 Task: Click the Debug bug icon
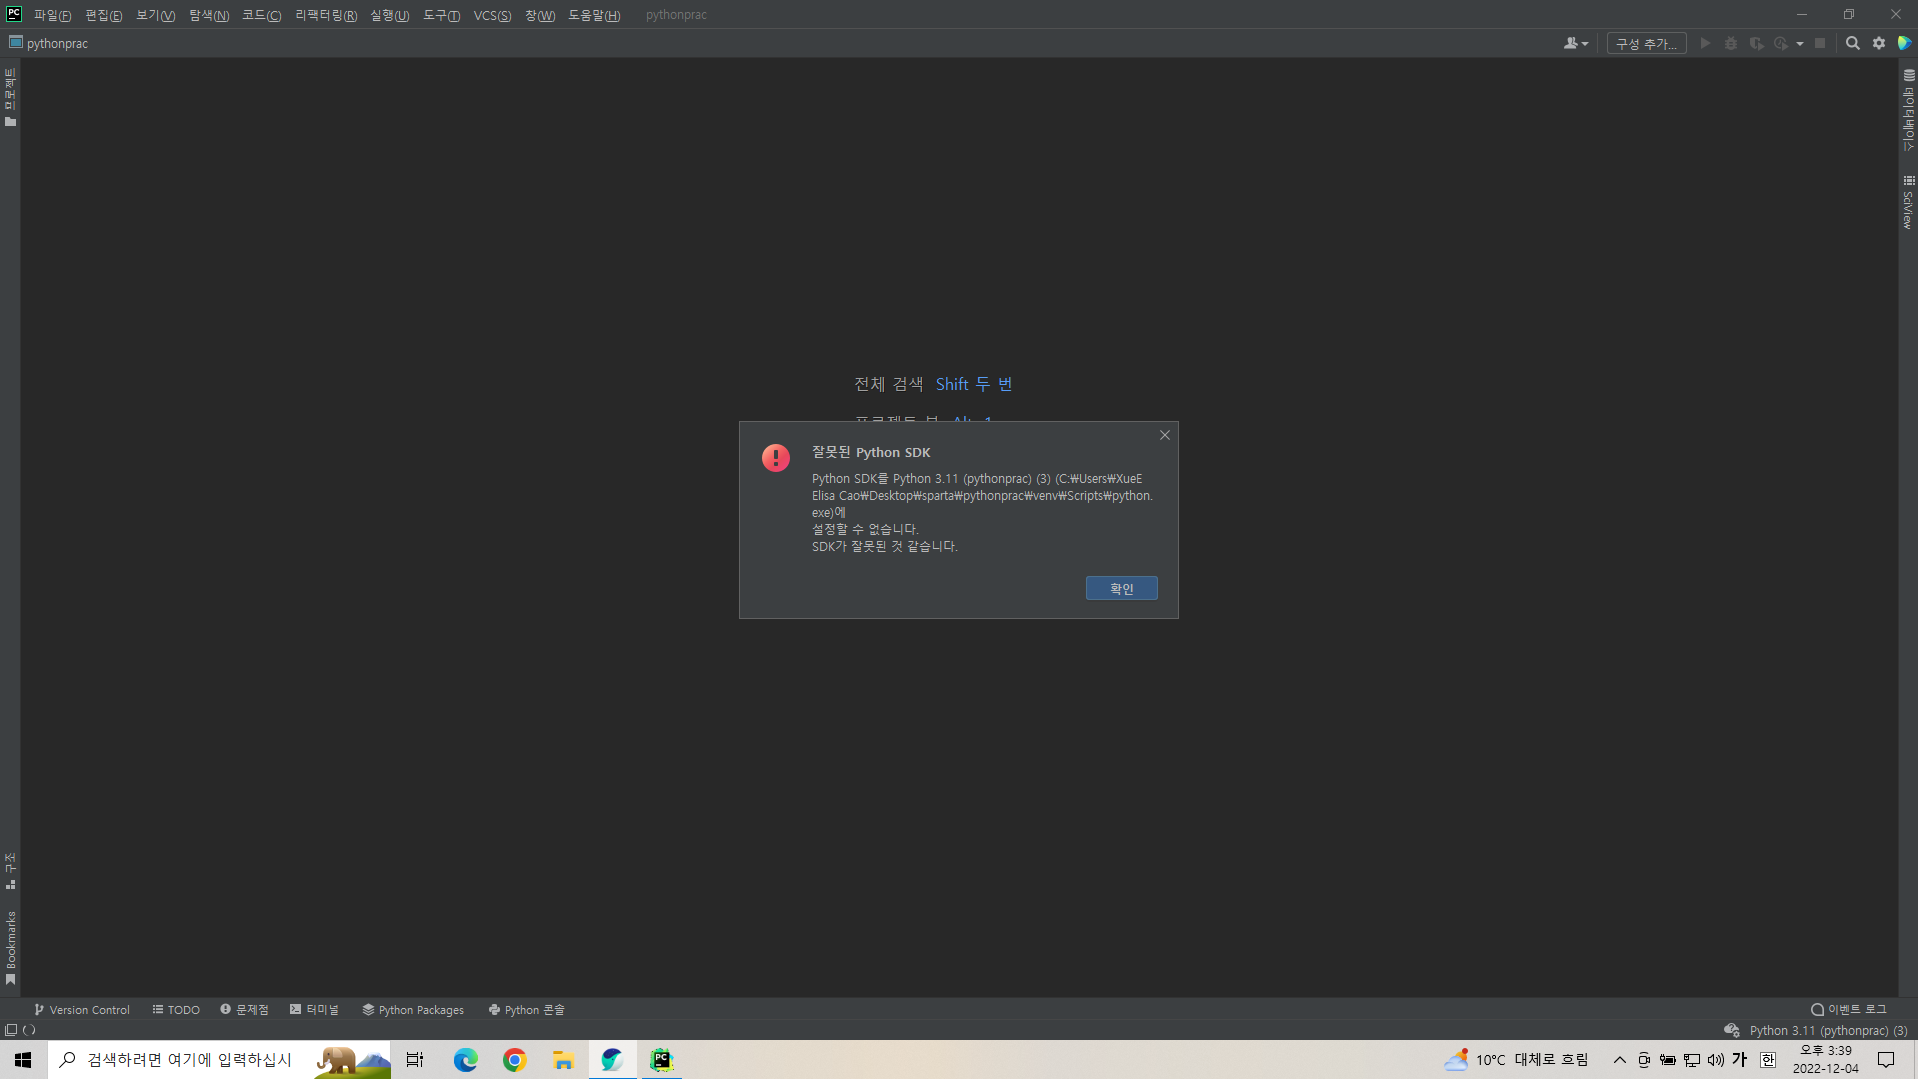[1731, 43]
